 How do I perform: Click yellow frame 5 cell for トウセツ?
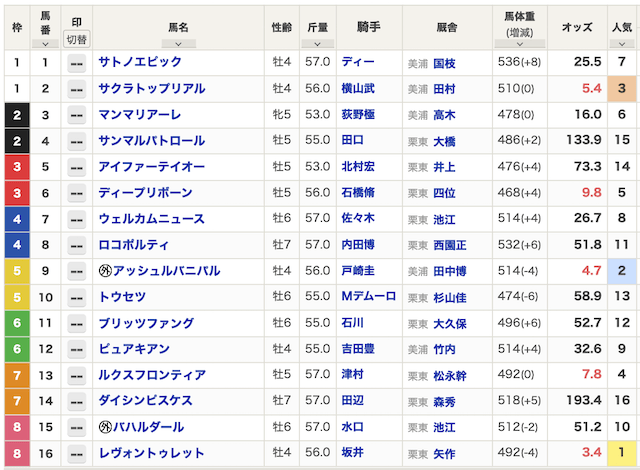(16, 297)
